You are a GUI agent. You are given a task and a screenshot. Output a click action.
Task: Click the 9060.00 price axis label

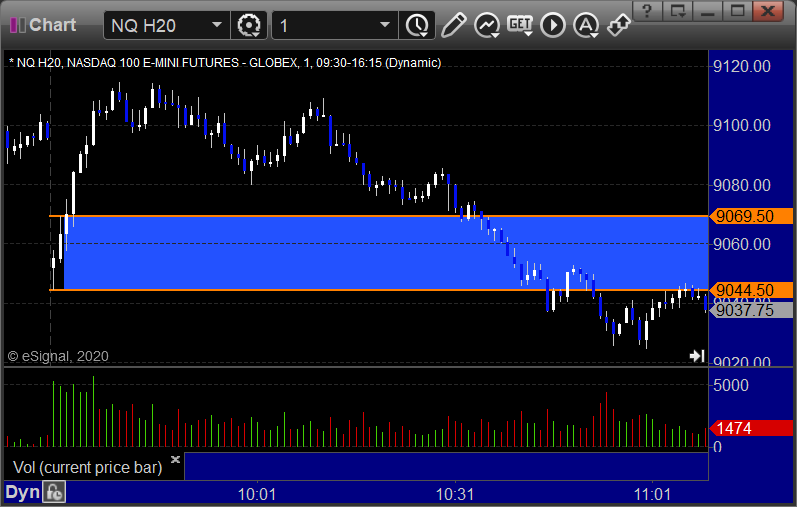[x=742, y=244]
